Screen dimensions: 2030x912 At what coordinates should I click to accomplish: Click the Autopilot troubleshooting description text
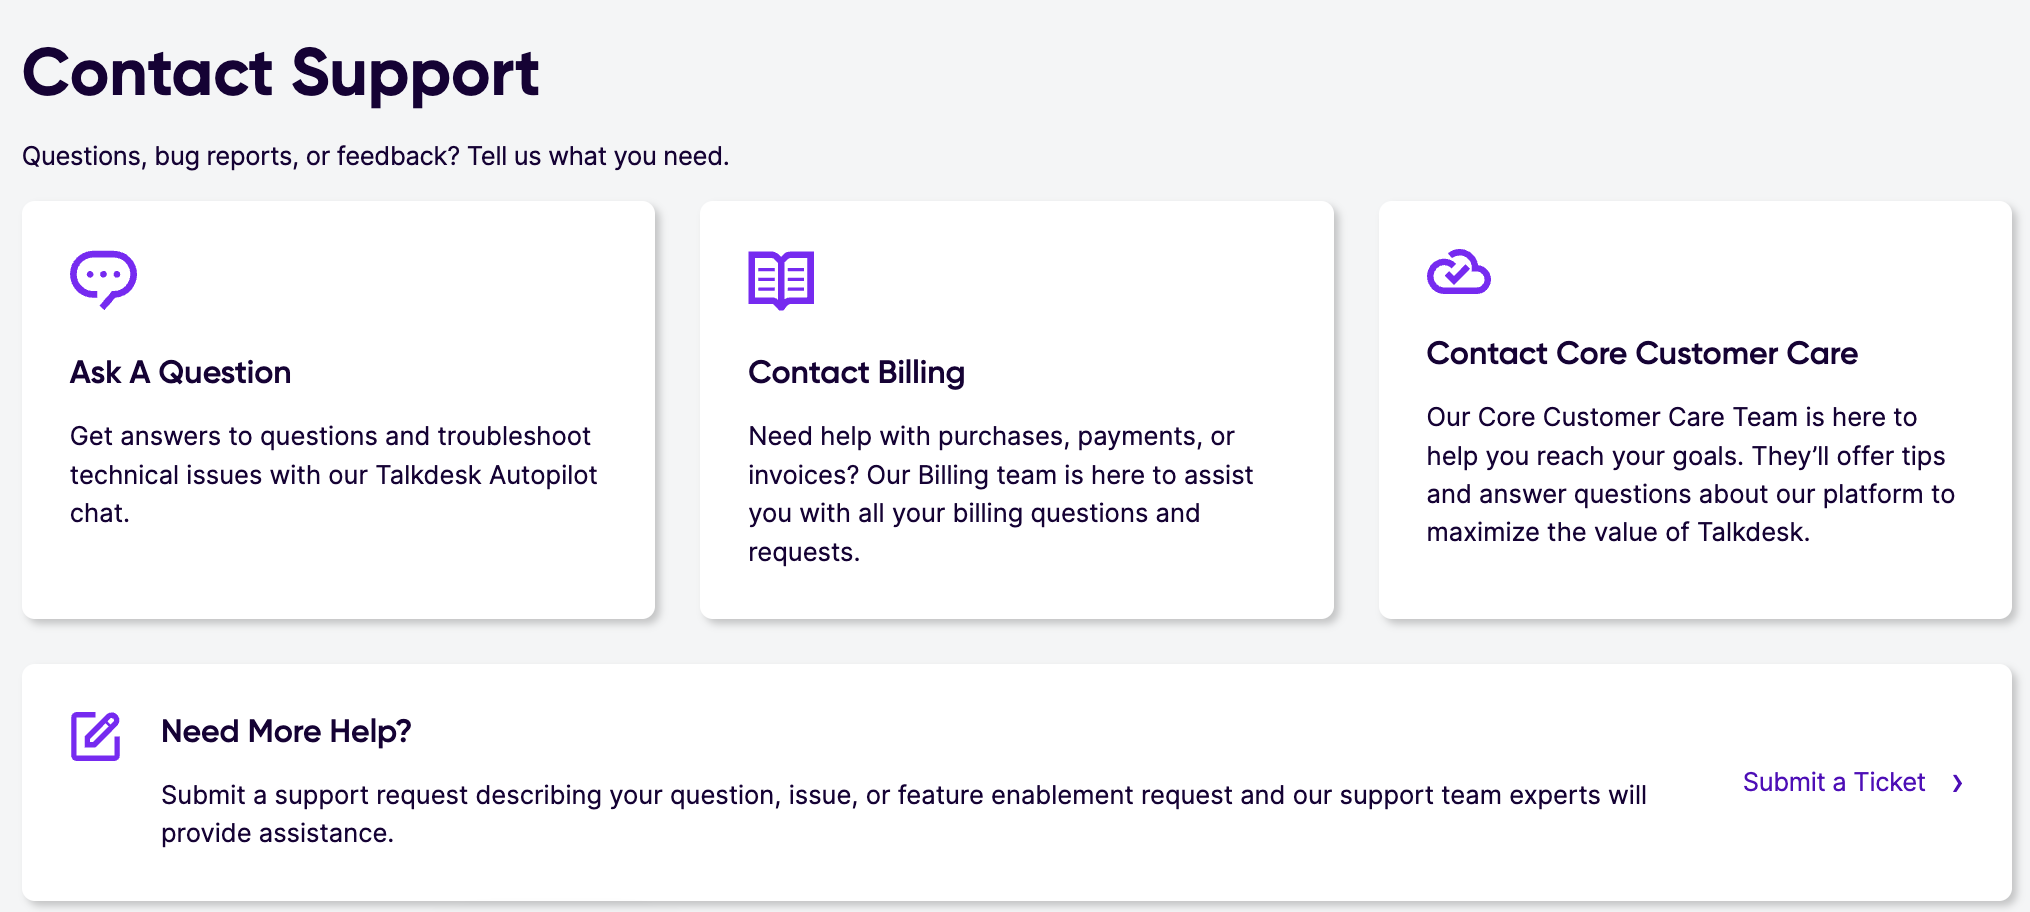tap(333, 474)
